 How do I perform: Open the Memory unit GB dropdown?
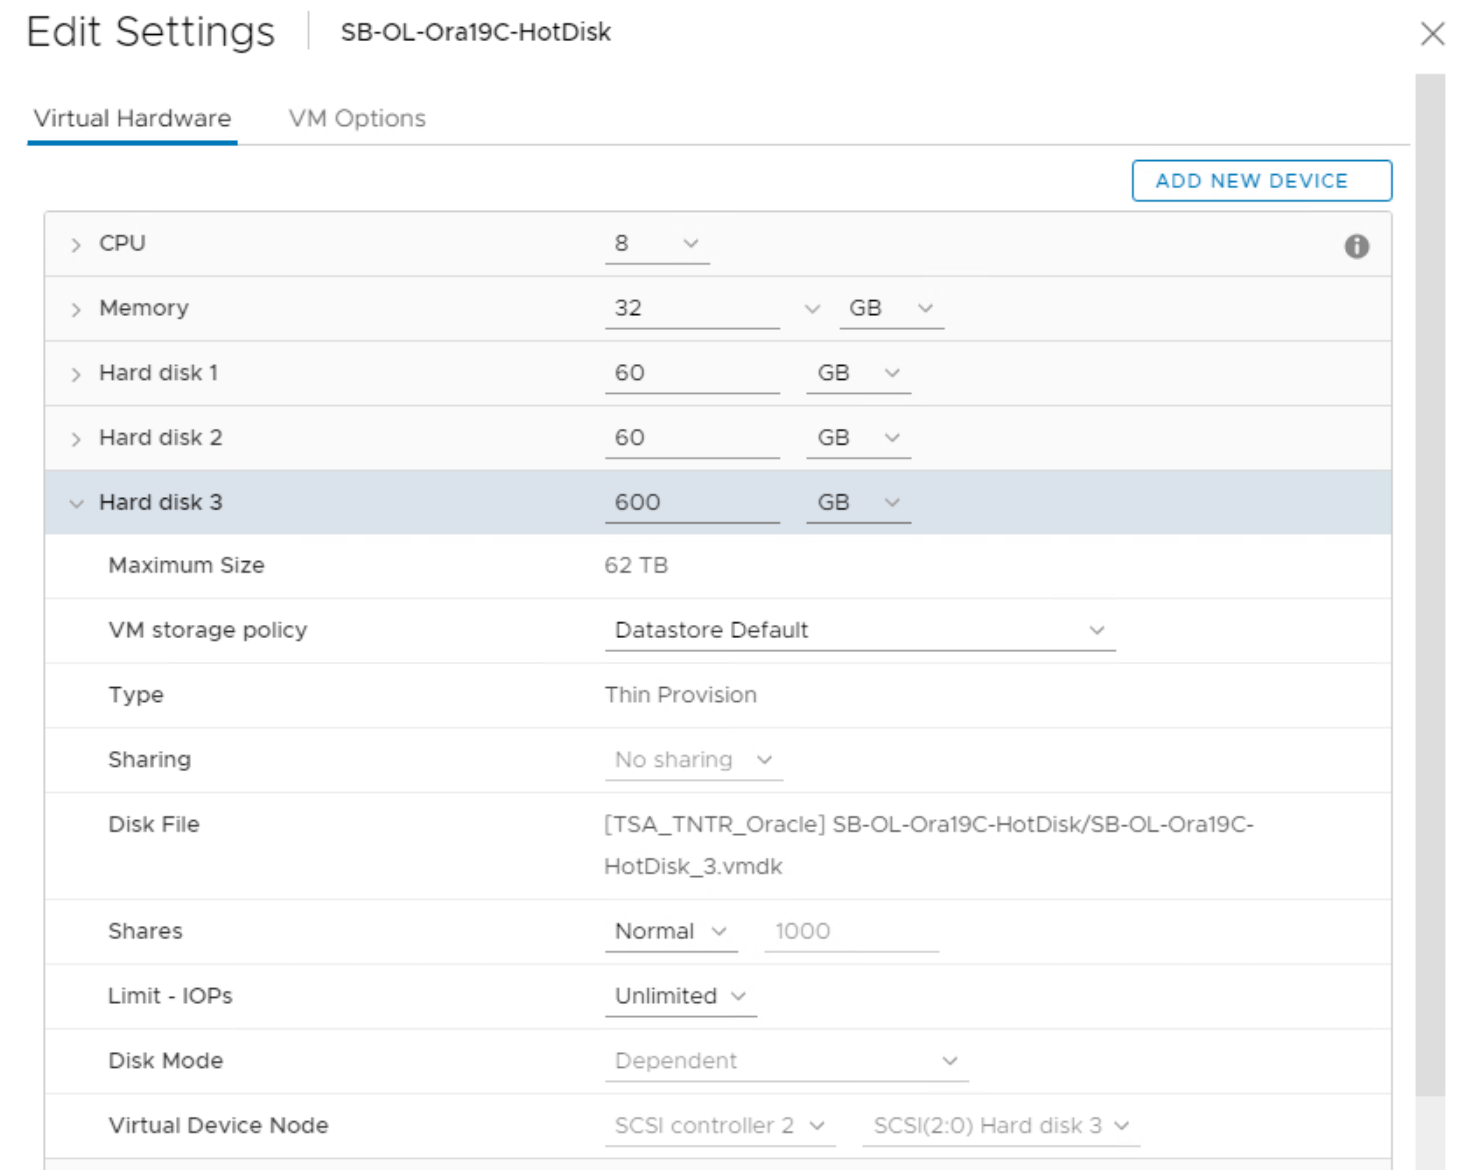click(891, 308)
